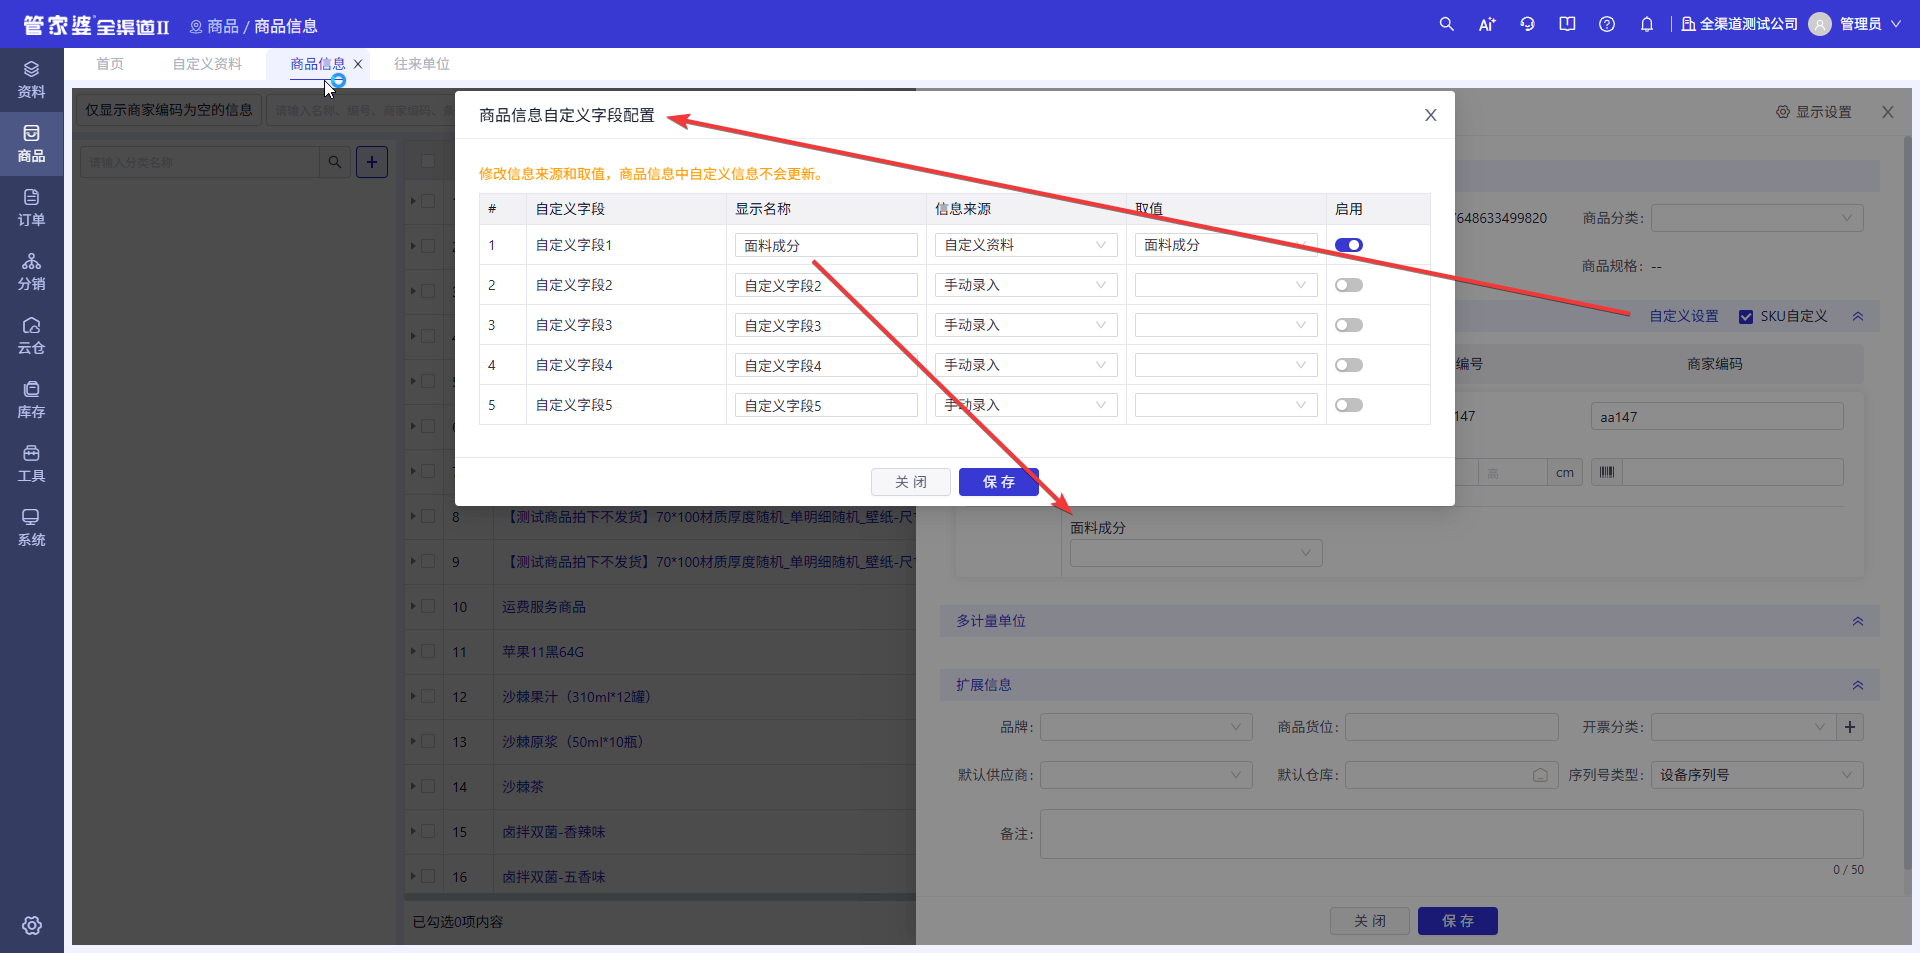Open the 库存 sidebar section
The height and width of the screenshot is (953, 1920).
tap(31, 400)
